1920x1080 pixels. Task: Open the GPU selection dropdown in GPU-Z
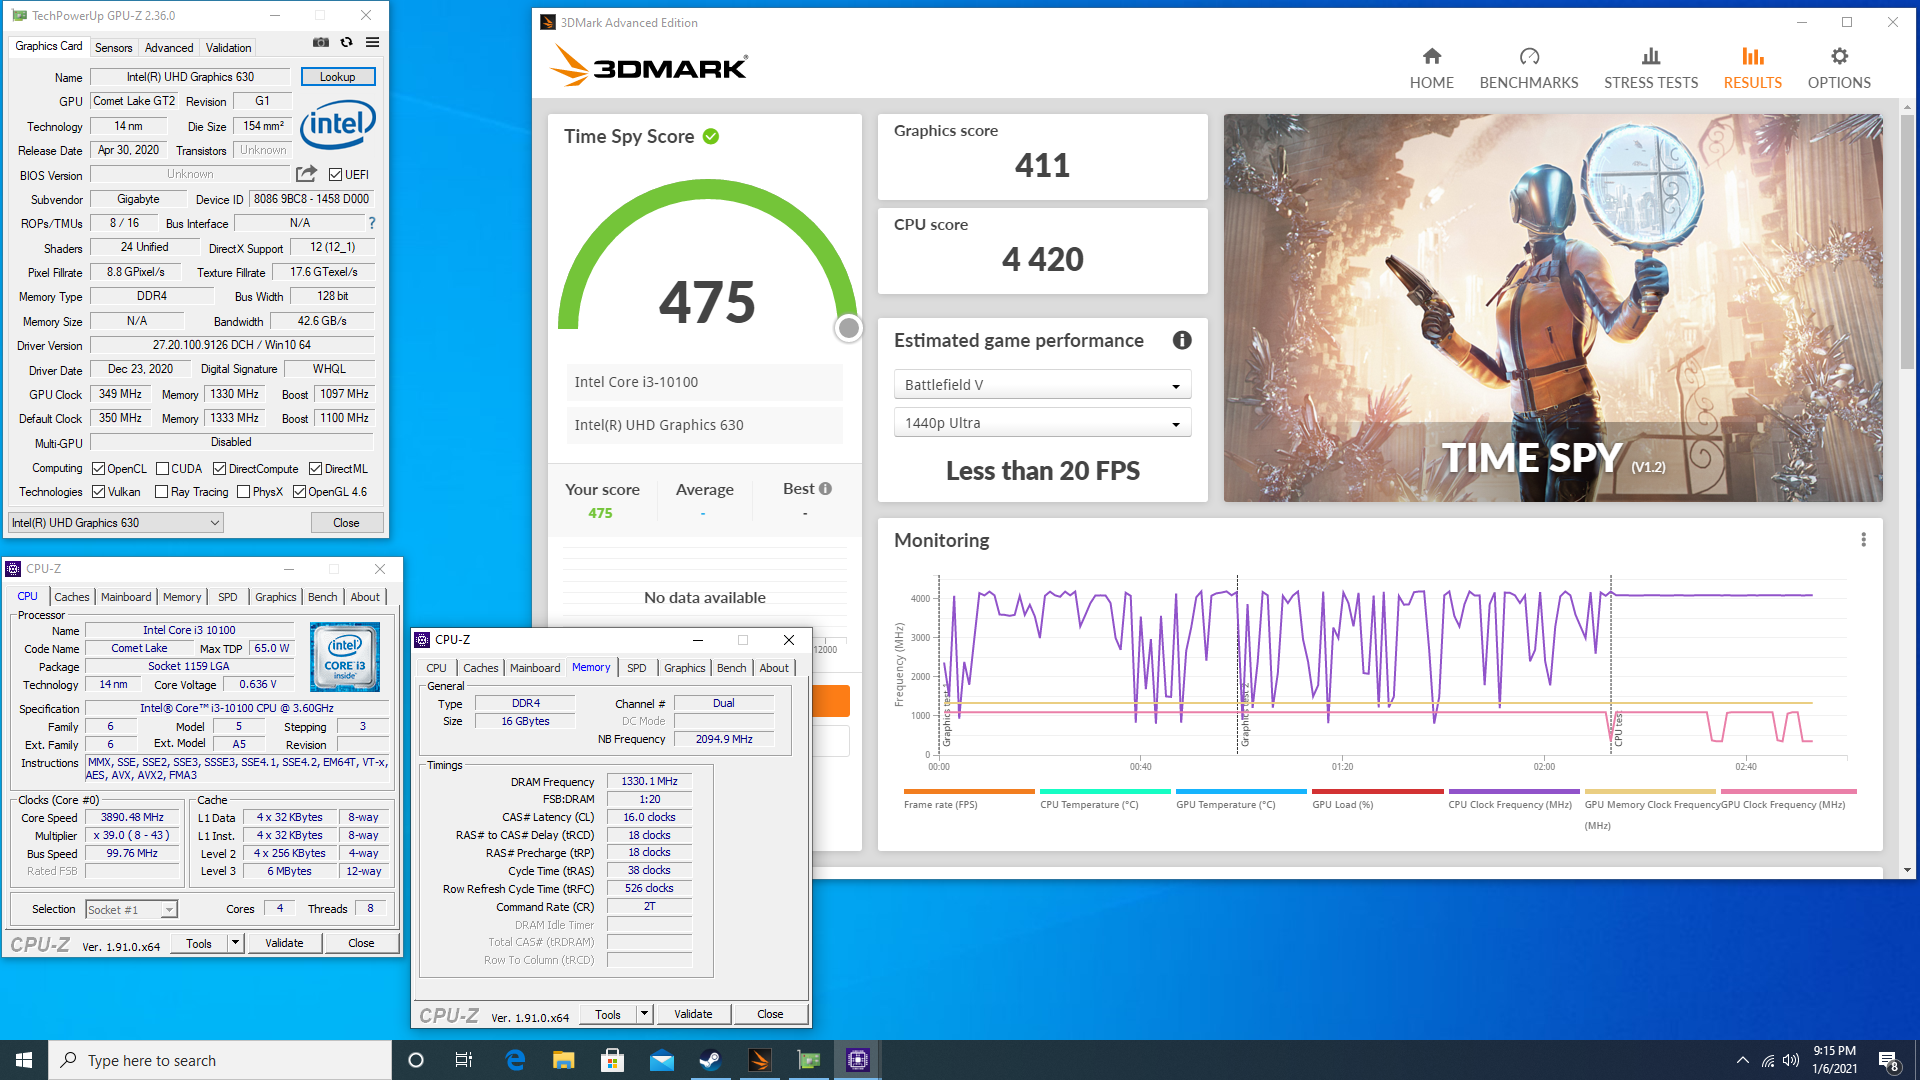(x=116, y=523)
